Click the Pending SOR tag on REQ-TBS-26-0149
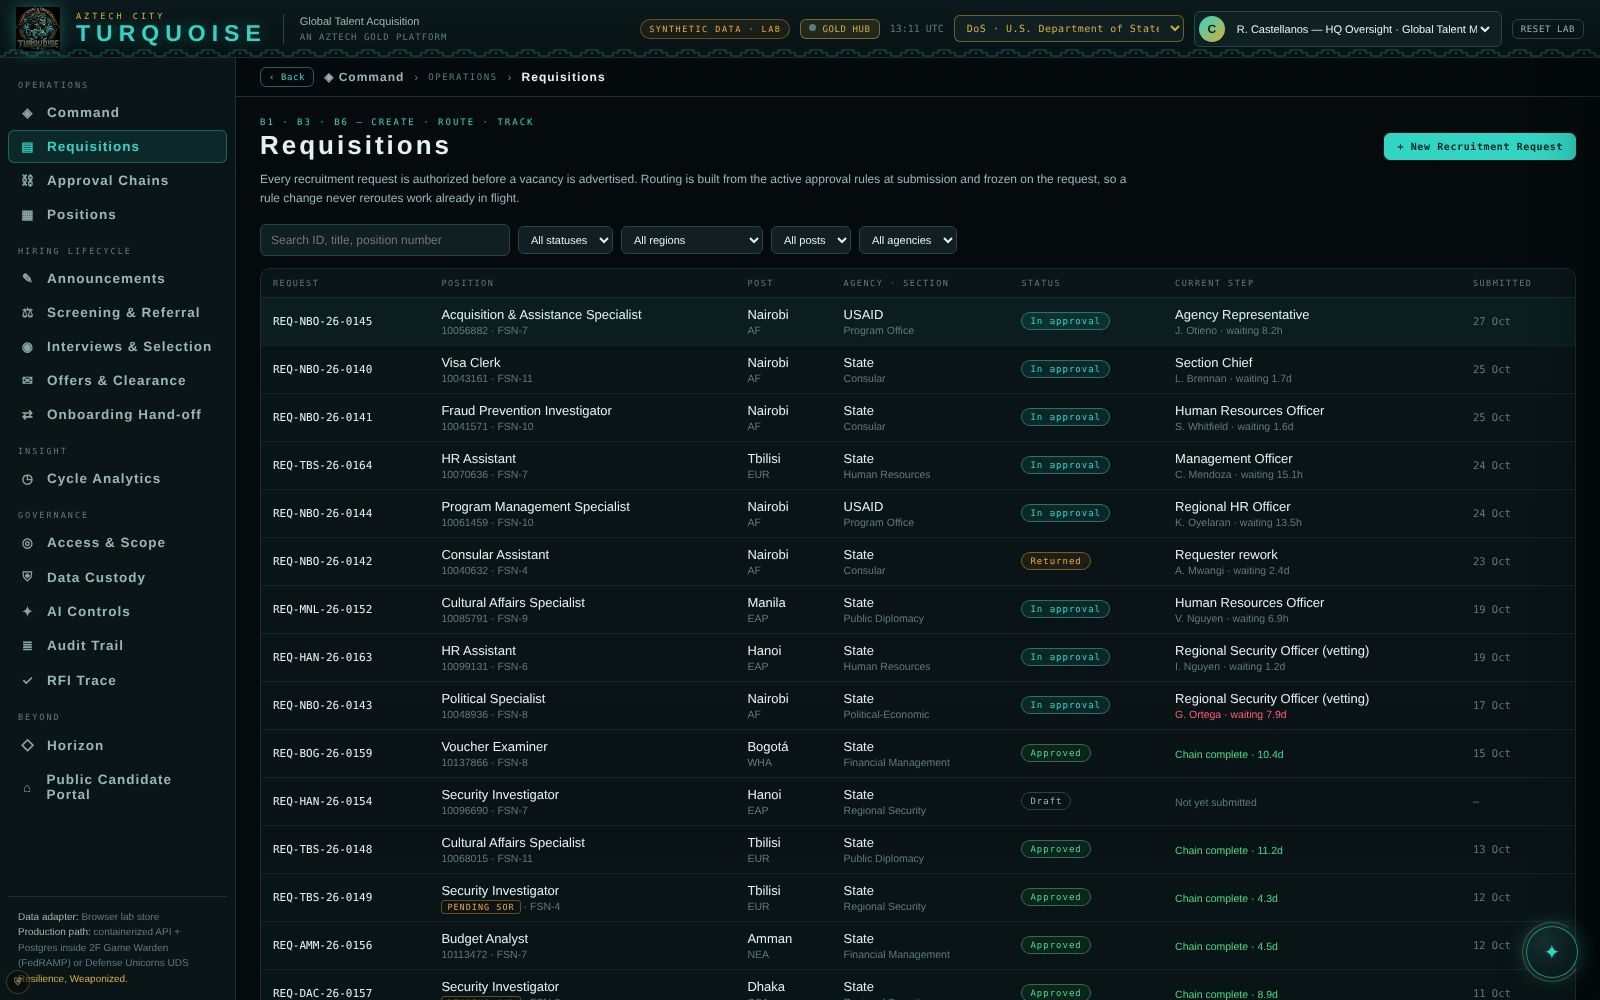Screen dimensions: 1600x1000 pyautogui.click(x=481, y=907)
